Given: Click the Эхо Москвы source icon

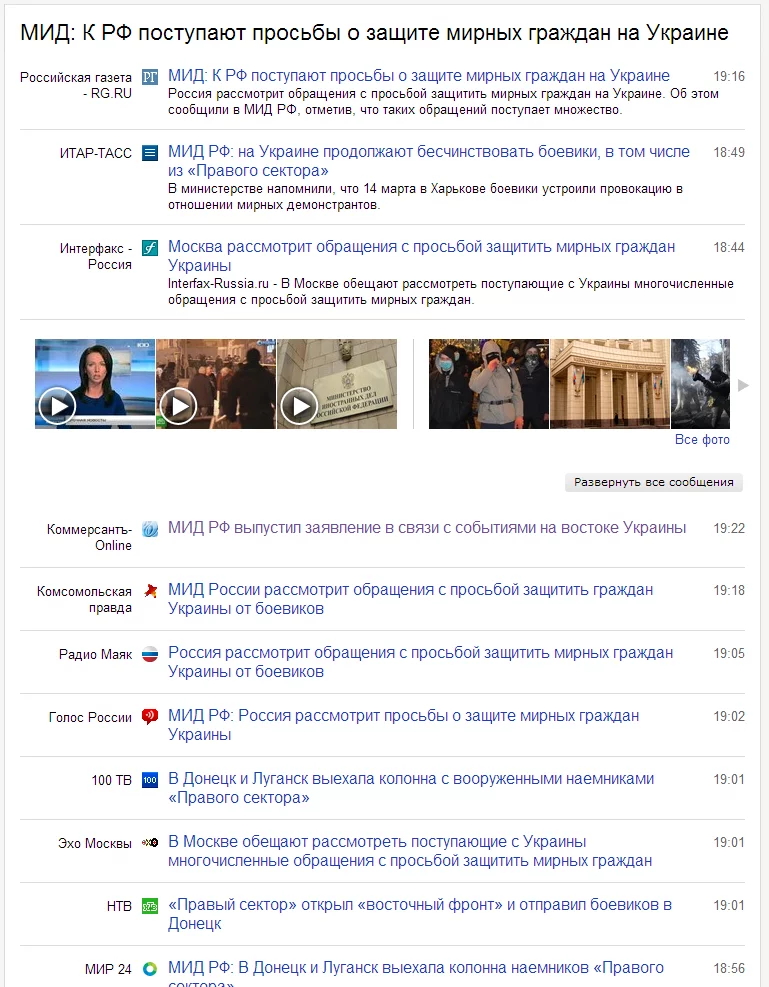Looking at the screenshot, I should pyautogui.click(x=150, y=843).
